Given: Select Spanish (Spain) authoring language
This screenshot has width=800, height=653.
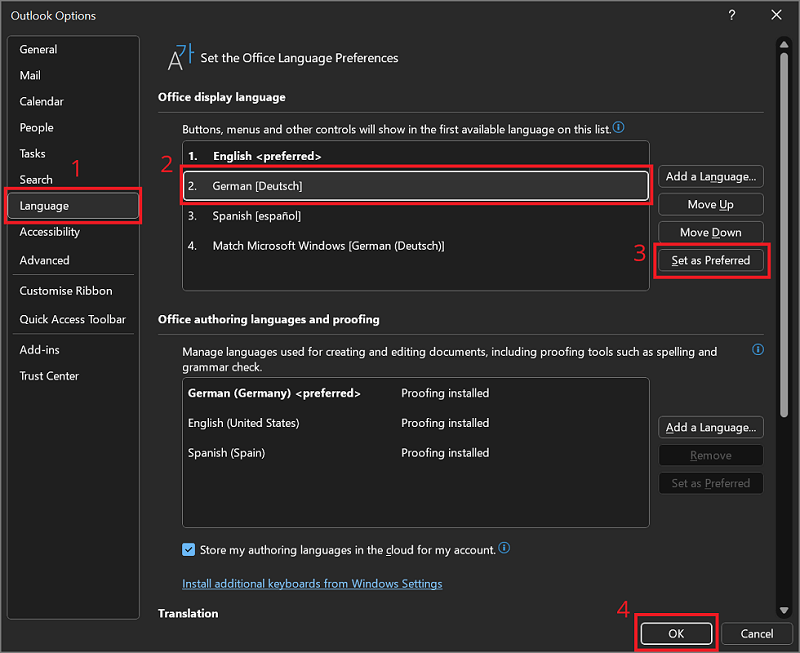Looking at the screenshot, I should pyautogui.click(x=416, y=453).
